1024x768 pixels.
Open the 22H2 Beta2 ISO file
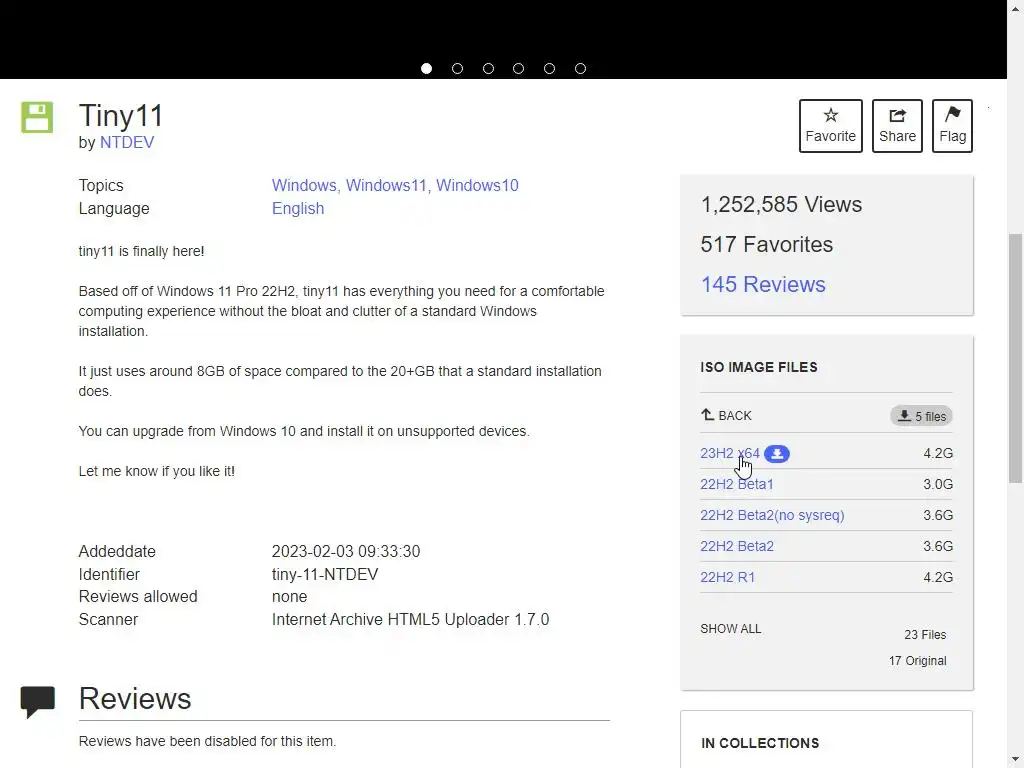[x=737, y=546]
